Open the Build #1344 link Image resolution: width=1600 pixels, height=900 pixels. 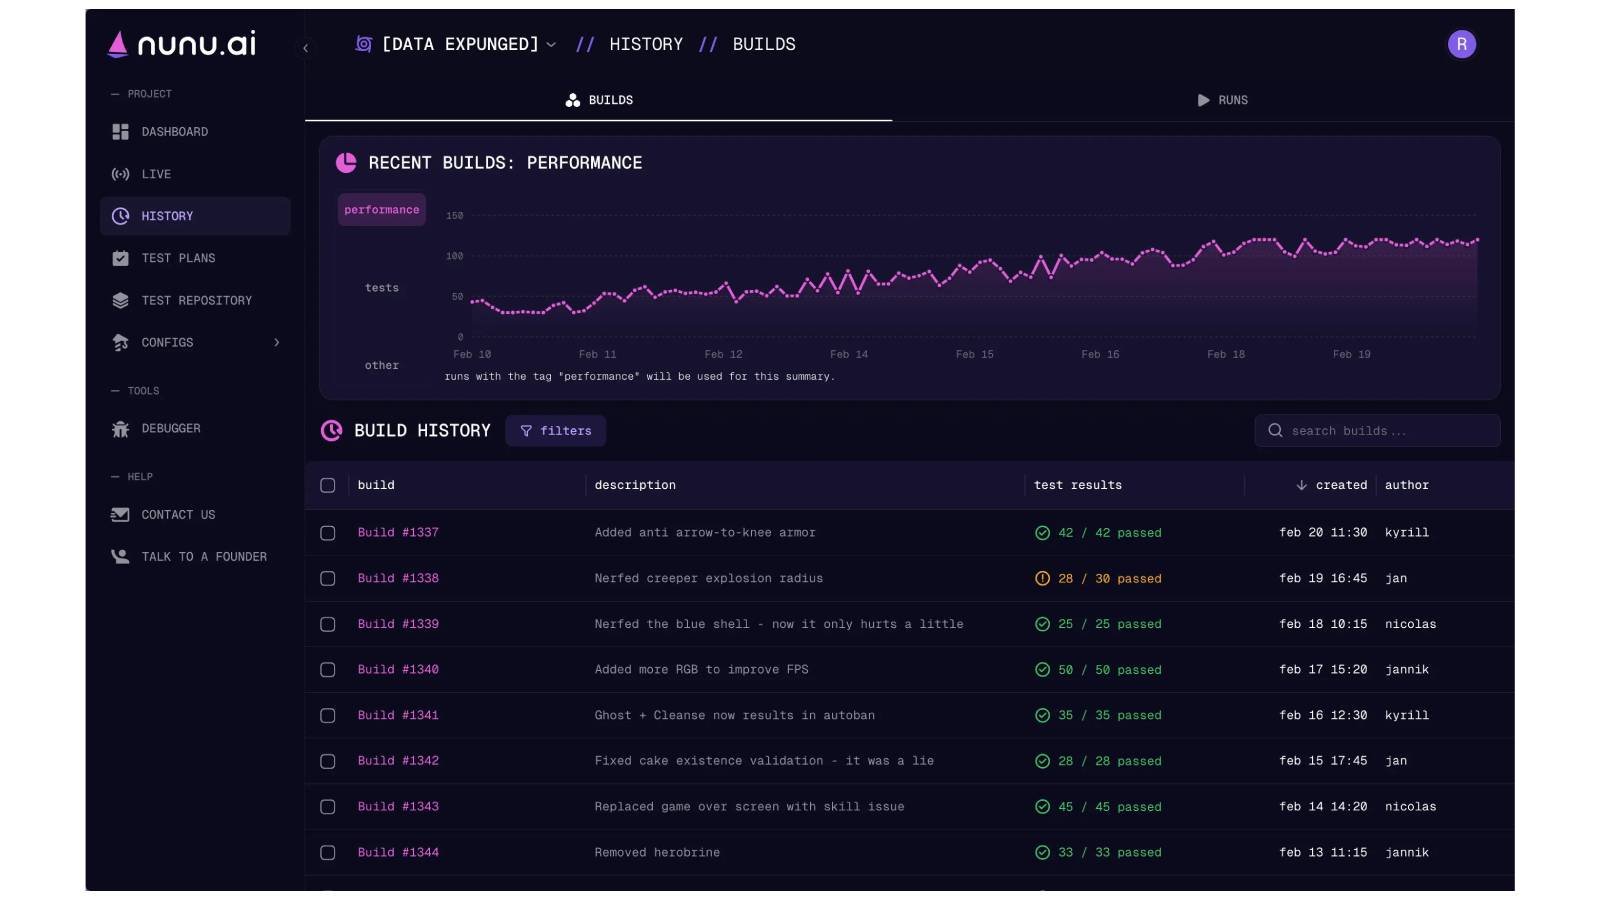398,853
